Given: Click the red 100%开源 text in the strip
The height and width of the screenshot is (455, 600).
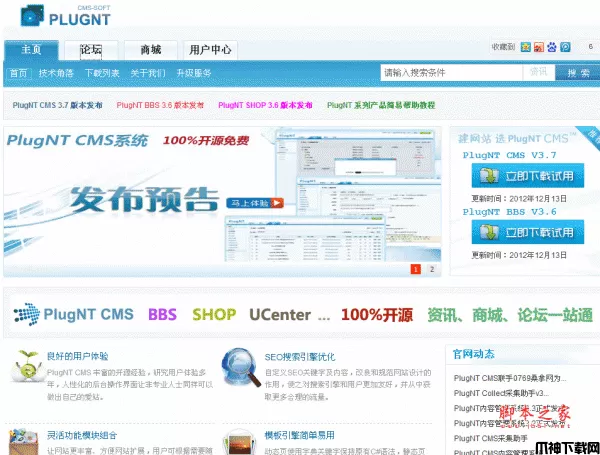Looking at the screenshot, I should [x=377, y=315].
